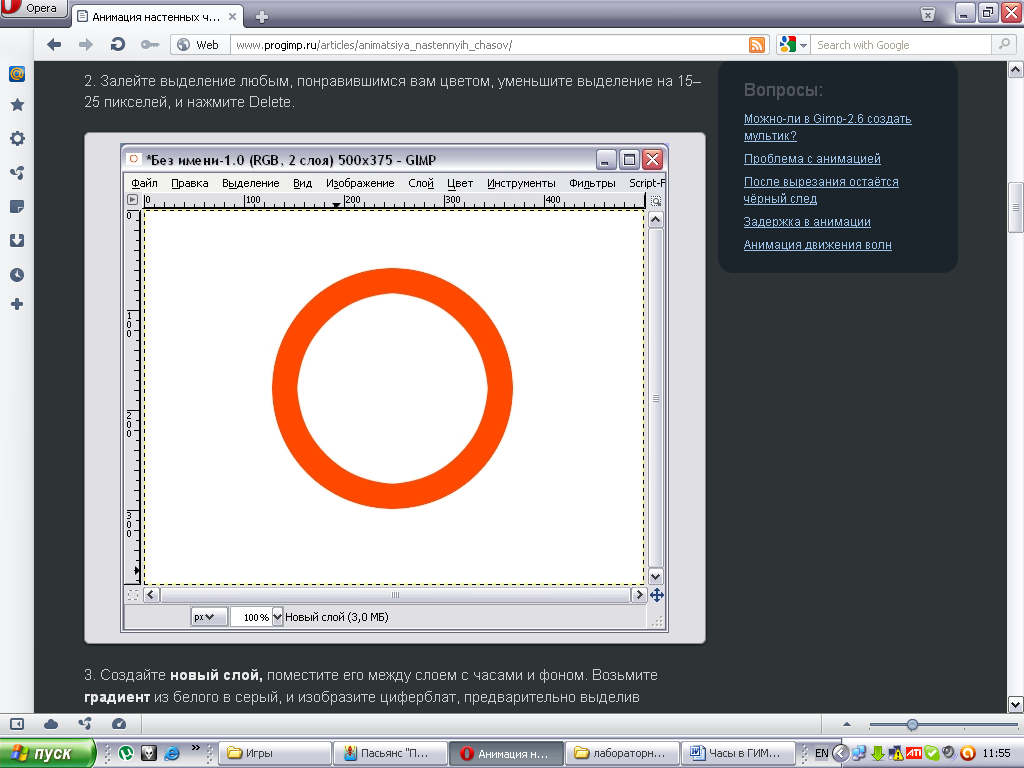Image resolution: width=1024 pixels, height=768 pixels.
Task: Open link Можно-ли в Gimp-2.6 создать мультик?
Action: click(x=827, y=127)
